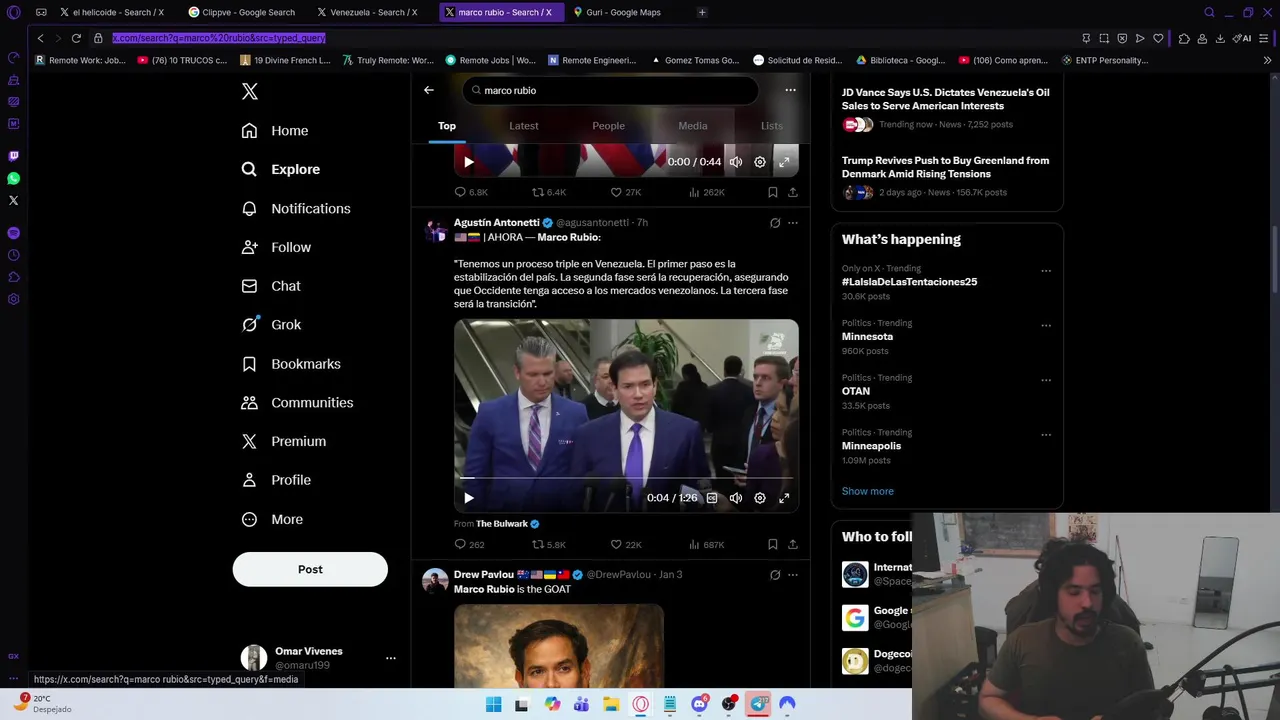Share the post with 687K views
Screen dimensions: 1280x720
793,545
